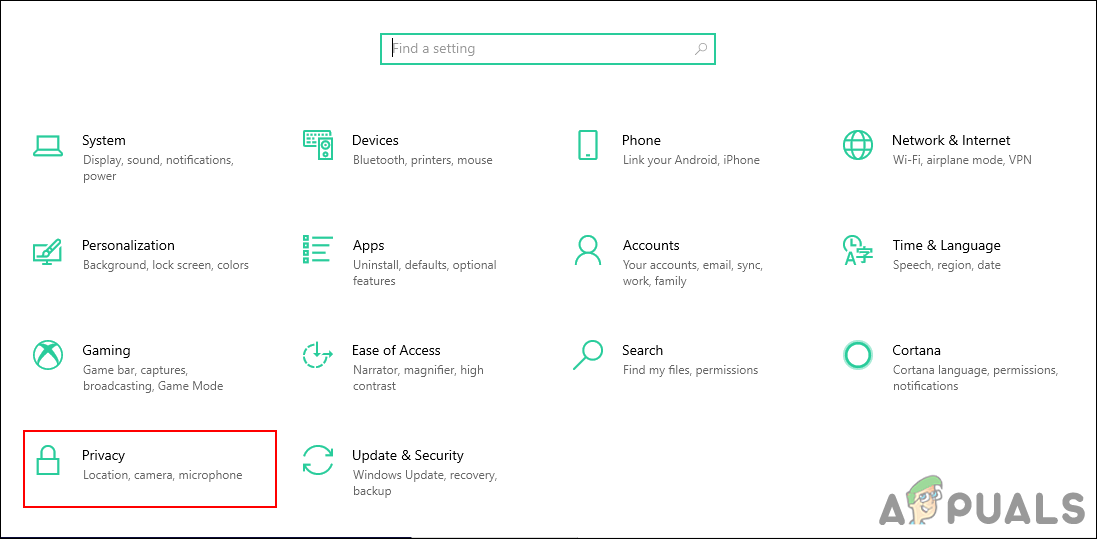Select the Search category title
Screen dimensions: 1097x539
point(642,350)
